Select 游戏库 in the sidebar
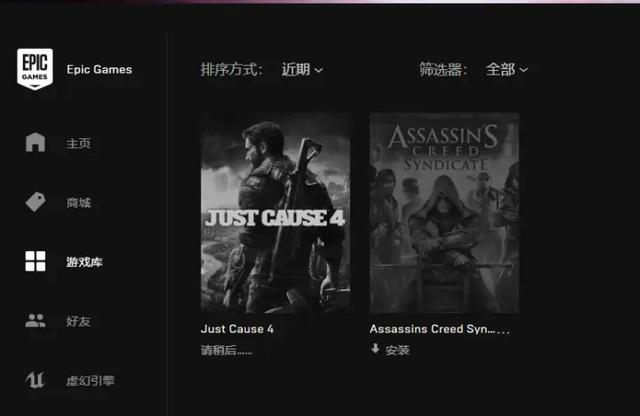This screenshot has width=640, height=416. pyautogui.click(x=84, y=262)
